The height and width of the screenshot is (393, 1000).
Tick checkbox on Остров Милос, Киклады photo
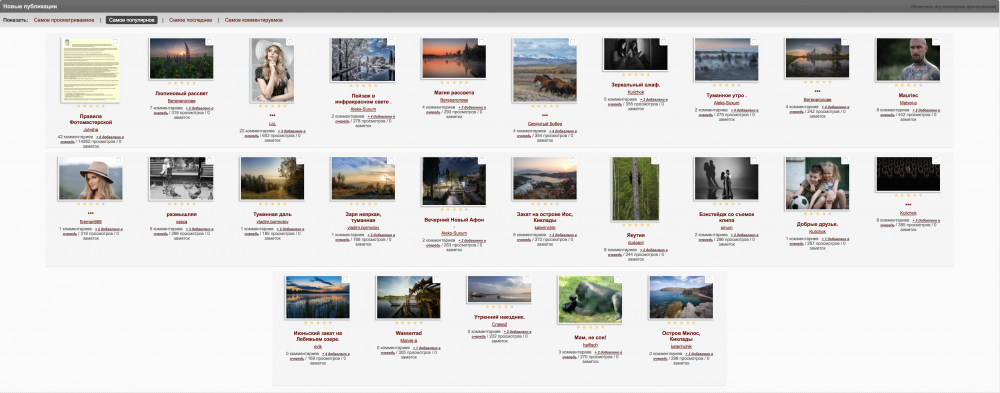[x=708, y=279]
